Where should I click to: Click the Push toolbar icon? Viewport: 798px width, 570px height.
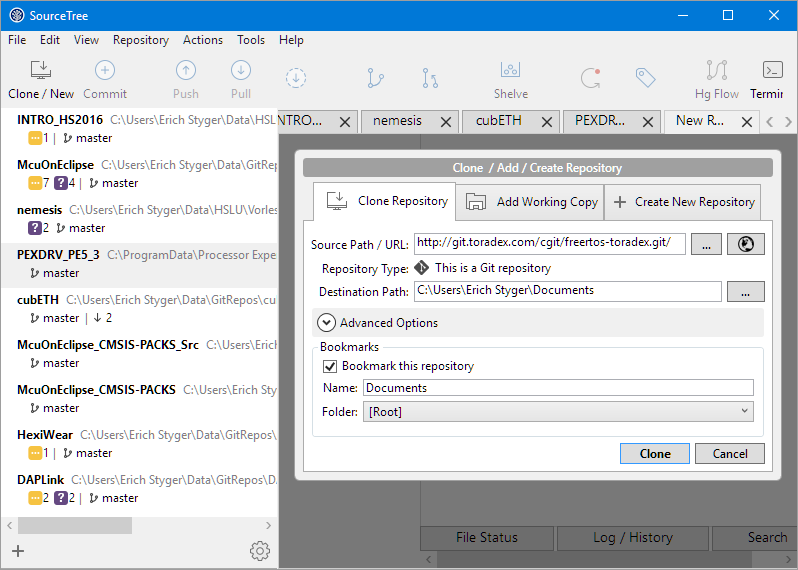[186, 79]
